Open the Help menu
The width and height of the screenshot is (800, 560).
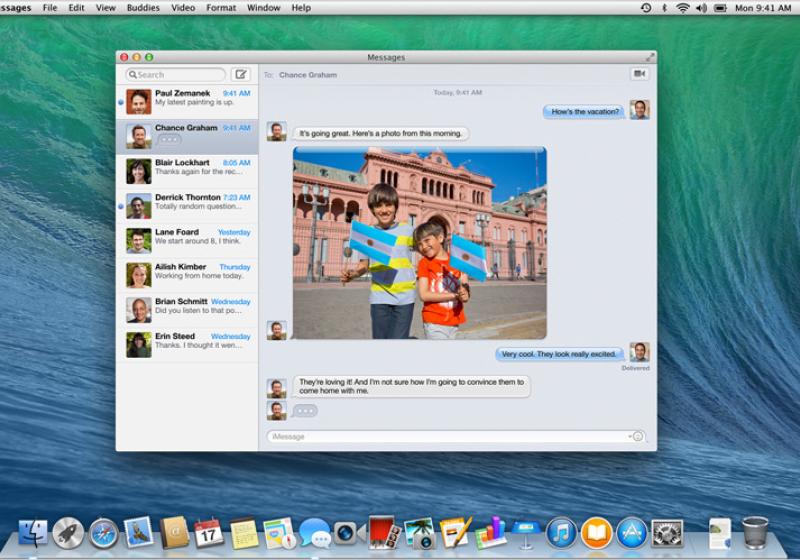(301, 8)
